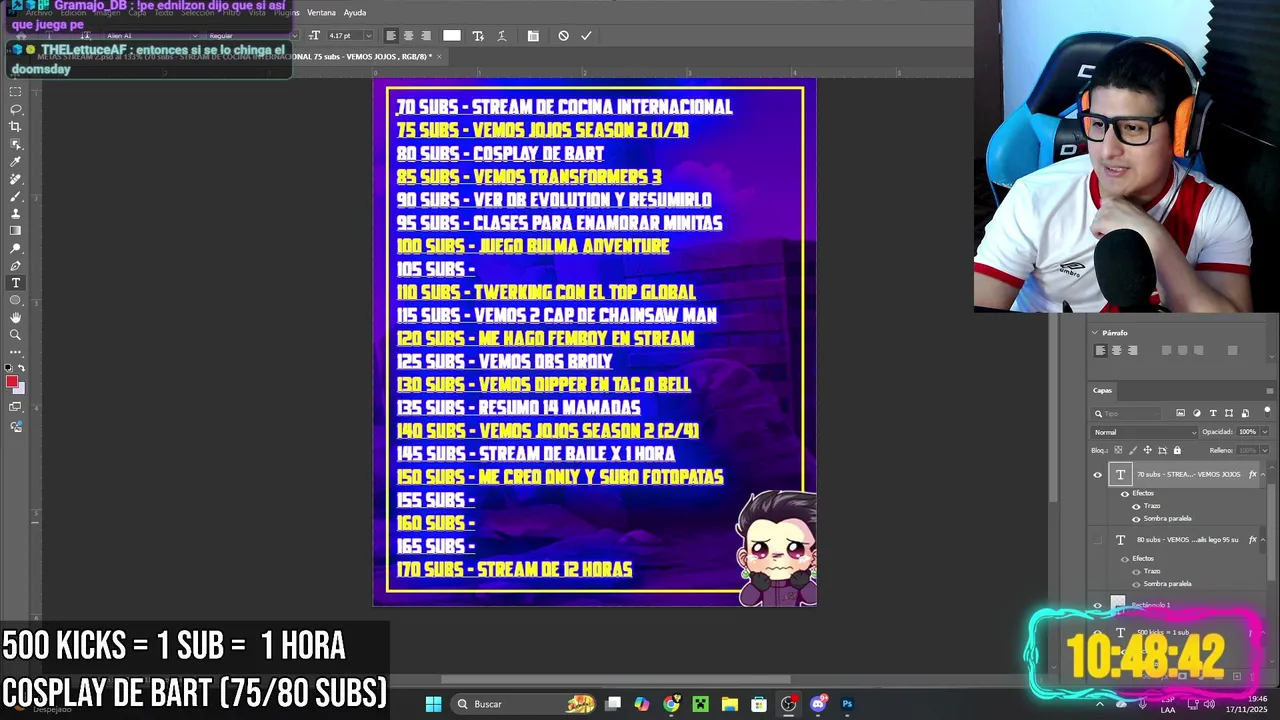1280x720 pixels.
Task: Open the Normal blend mode dropdown
Action: [1144, 432]
